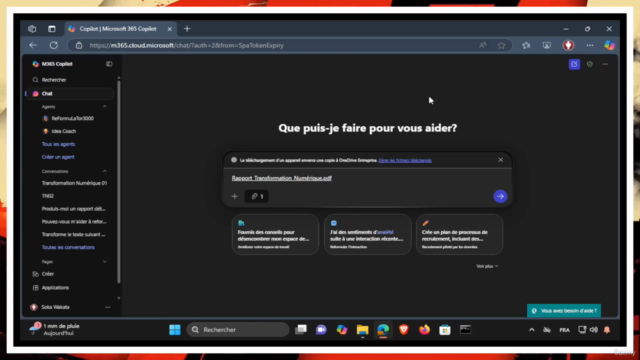This screenshot has width=640, height=360.
Task: Click the address bar URL
Action: pos(187,45)
